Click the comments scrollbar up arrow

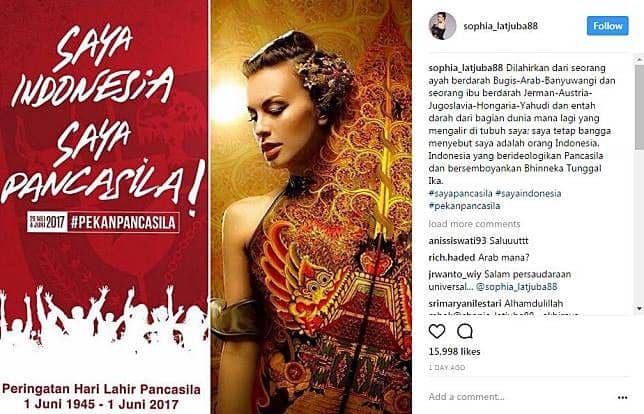(x=639, y=60)
